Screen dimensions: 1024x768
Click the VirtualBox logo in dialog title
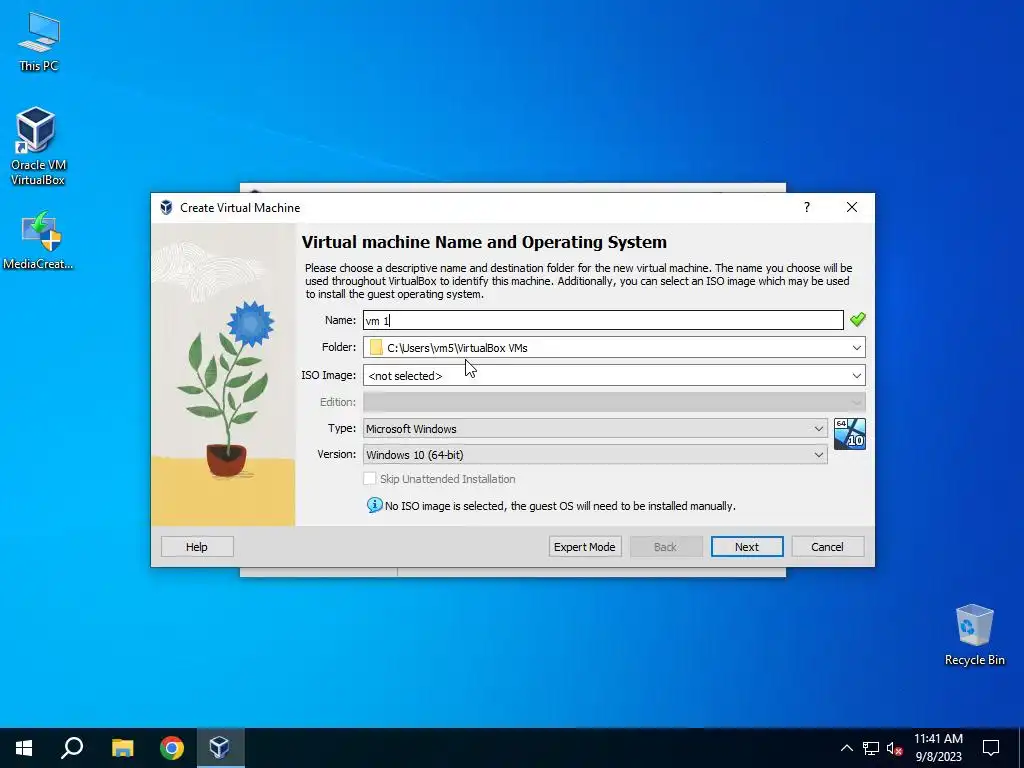click(x=167, y=207)
